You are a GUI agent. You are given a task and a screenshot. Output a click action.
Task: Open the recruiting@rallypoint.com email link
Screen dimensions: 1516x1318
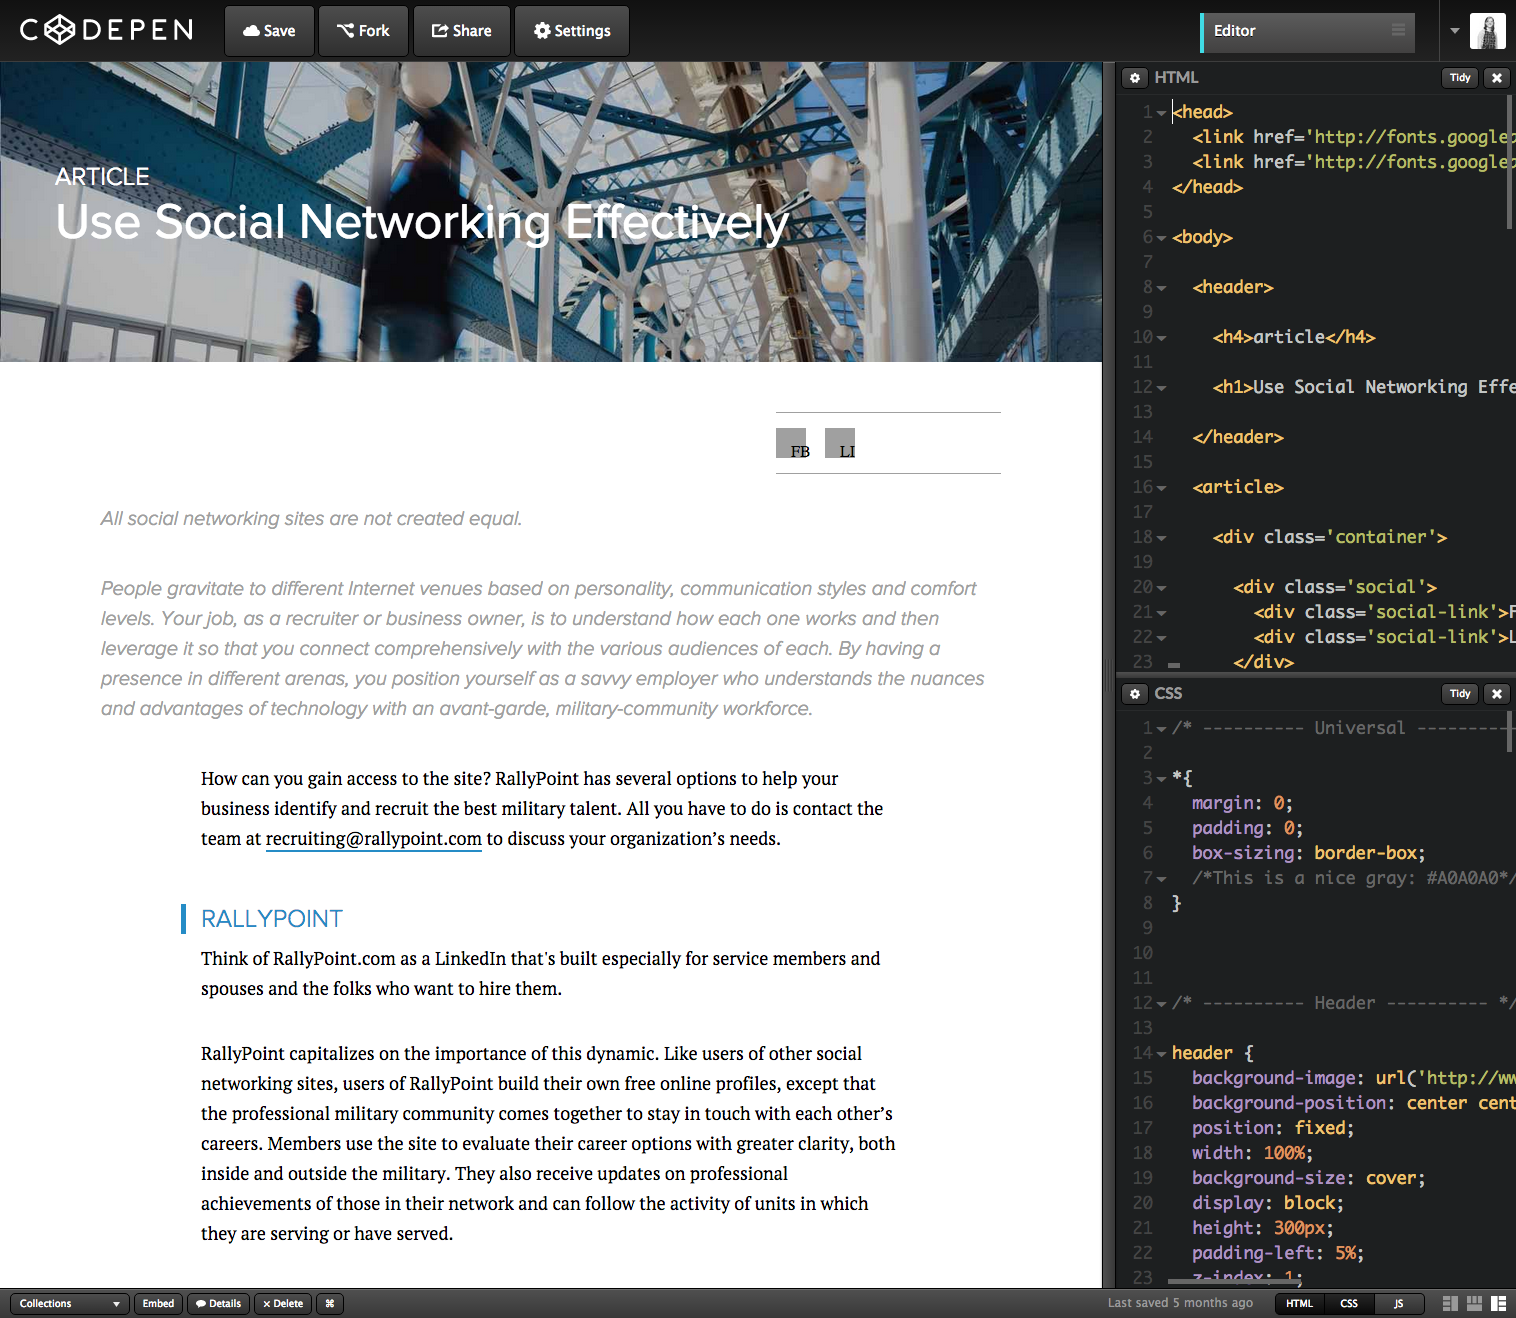tap(374, 839)
